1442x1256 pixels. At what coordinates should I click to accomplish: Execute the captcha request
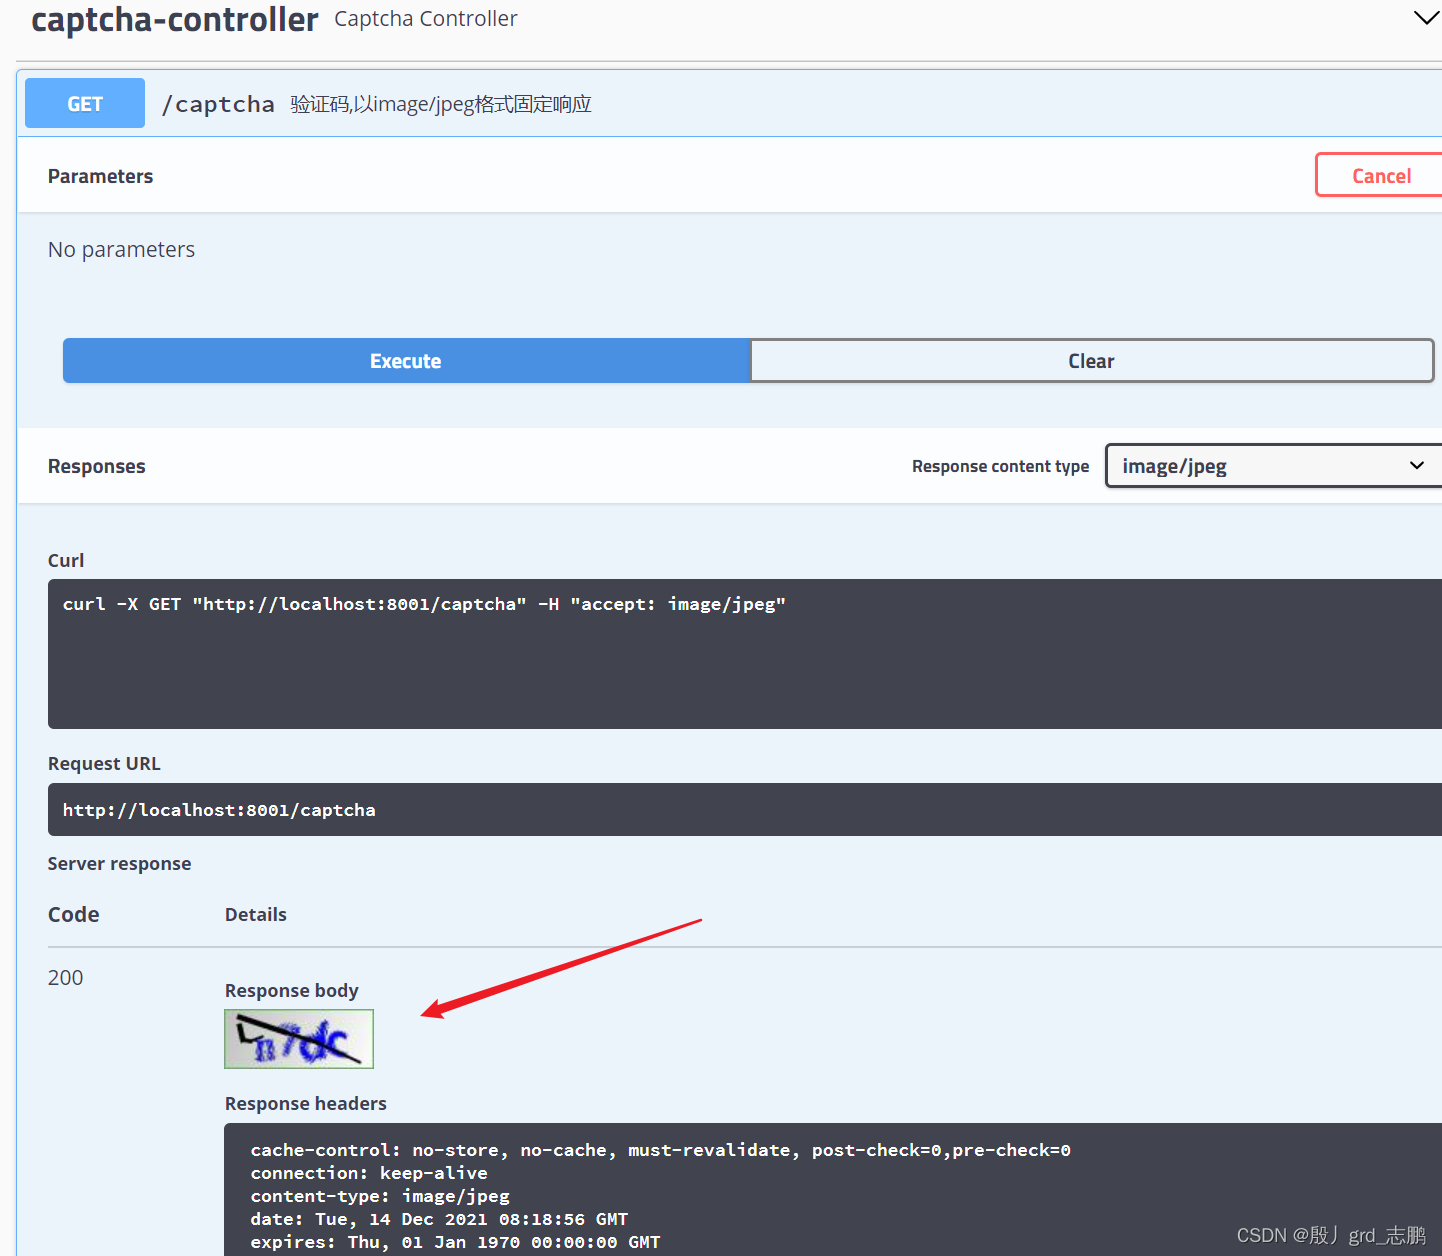tap(406, 361)
